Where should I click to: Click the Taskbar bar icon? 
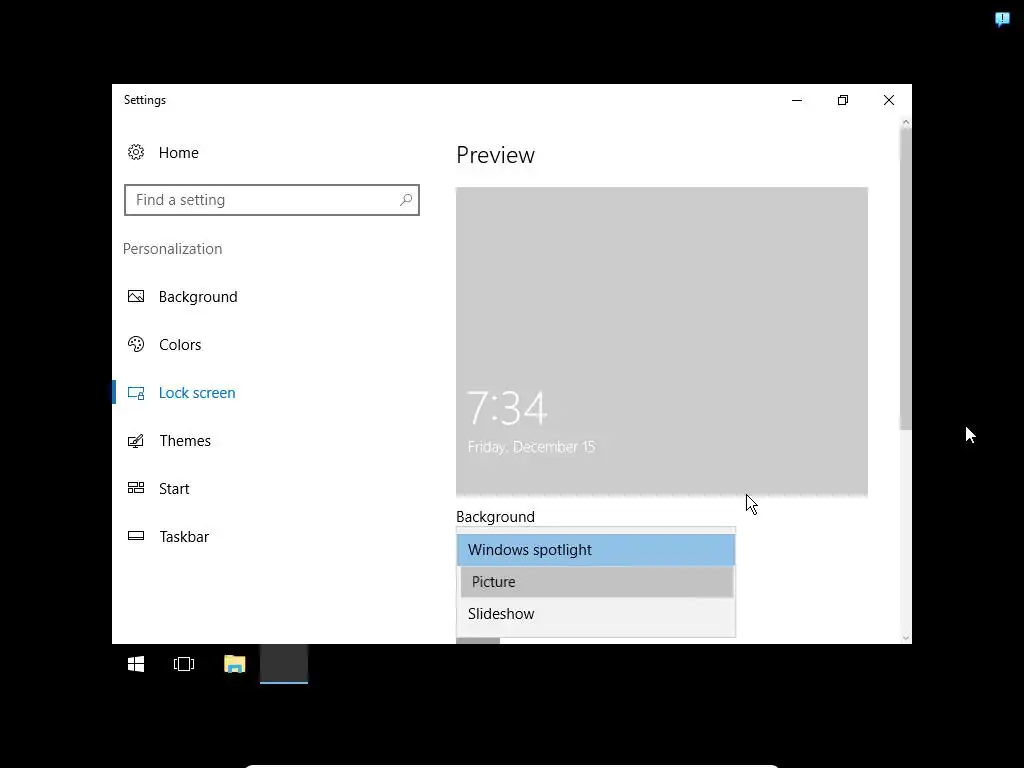136,536
